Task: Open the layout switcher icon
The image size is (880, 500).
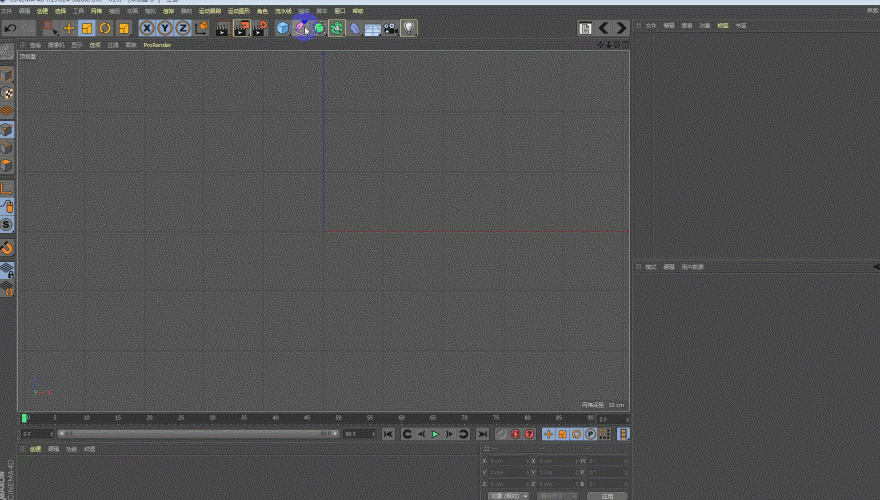Action: pyautogui.click(x=585, y=28)
